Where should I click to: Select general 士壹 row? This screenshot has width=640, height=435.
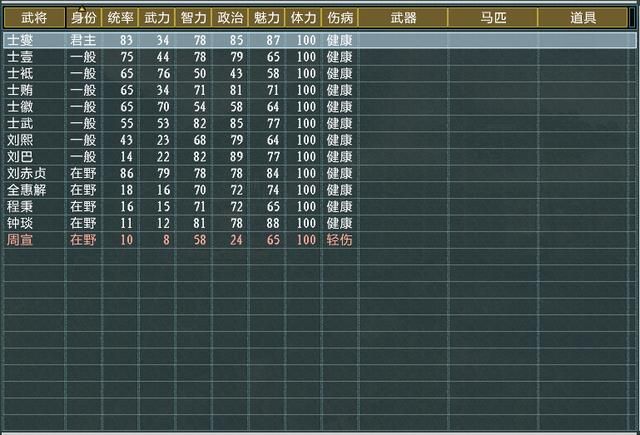point(320,57)
